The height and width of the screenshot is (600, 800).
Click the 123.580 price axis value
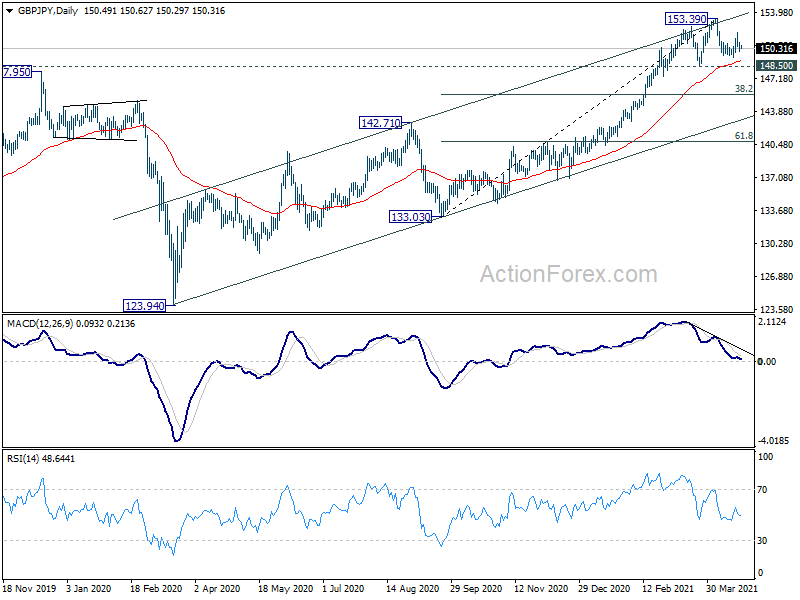(777, 309)
